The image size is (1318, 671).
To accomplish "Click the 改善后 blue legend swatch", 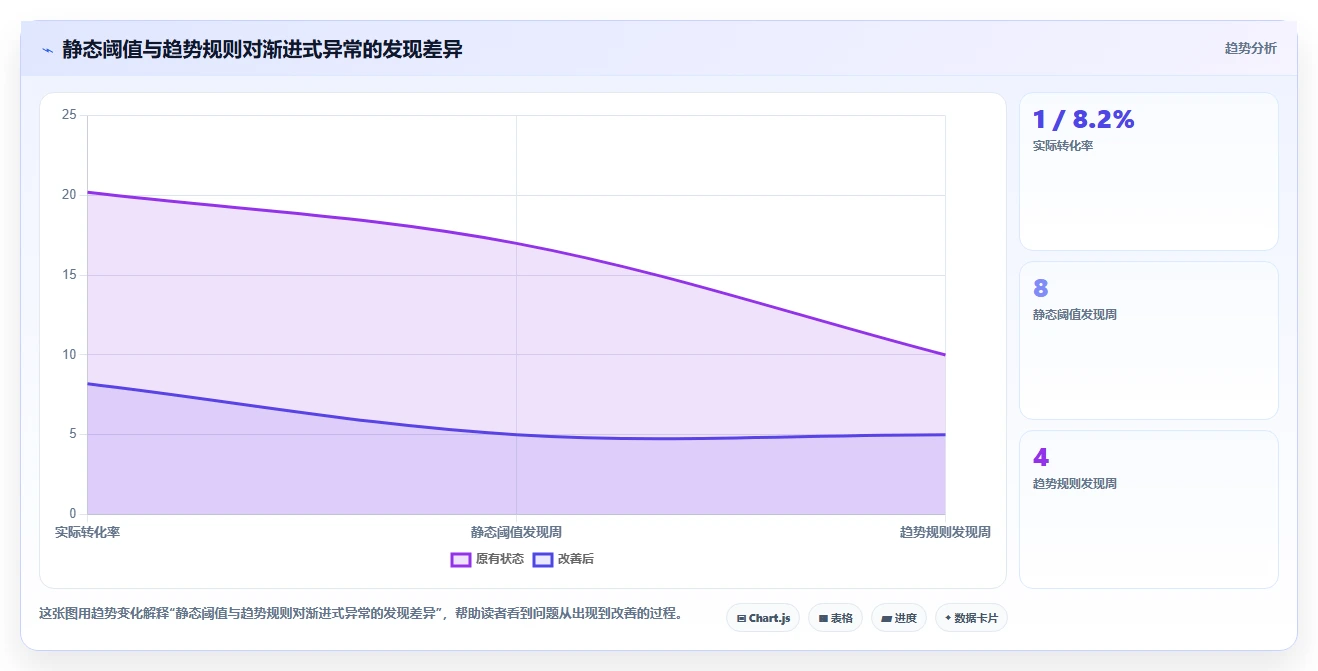I will click(x=543, y=559).
